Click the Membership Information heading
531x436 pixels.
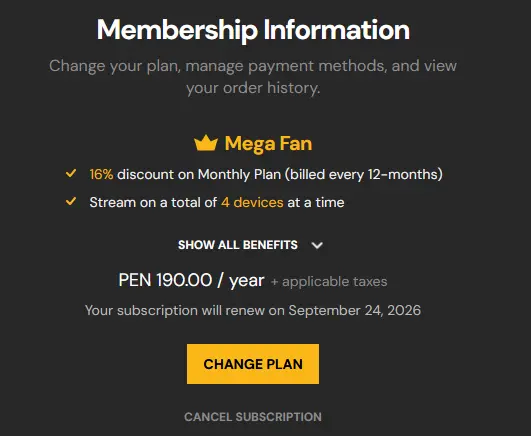pos(253,30)
